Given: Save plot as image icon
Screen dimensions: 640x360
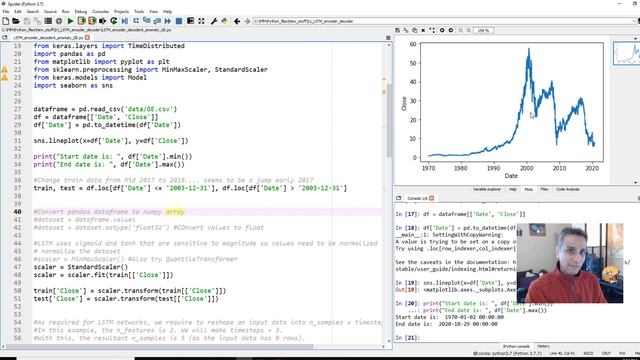Looking at the screenshot, I should point(398,30).
